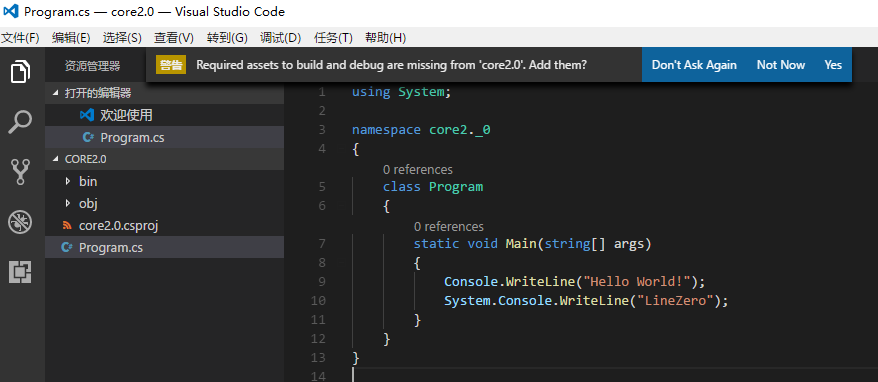
Task: Select 欢迎使用 in open editors
Action: click(x=165, y=115)
